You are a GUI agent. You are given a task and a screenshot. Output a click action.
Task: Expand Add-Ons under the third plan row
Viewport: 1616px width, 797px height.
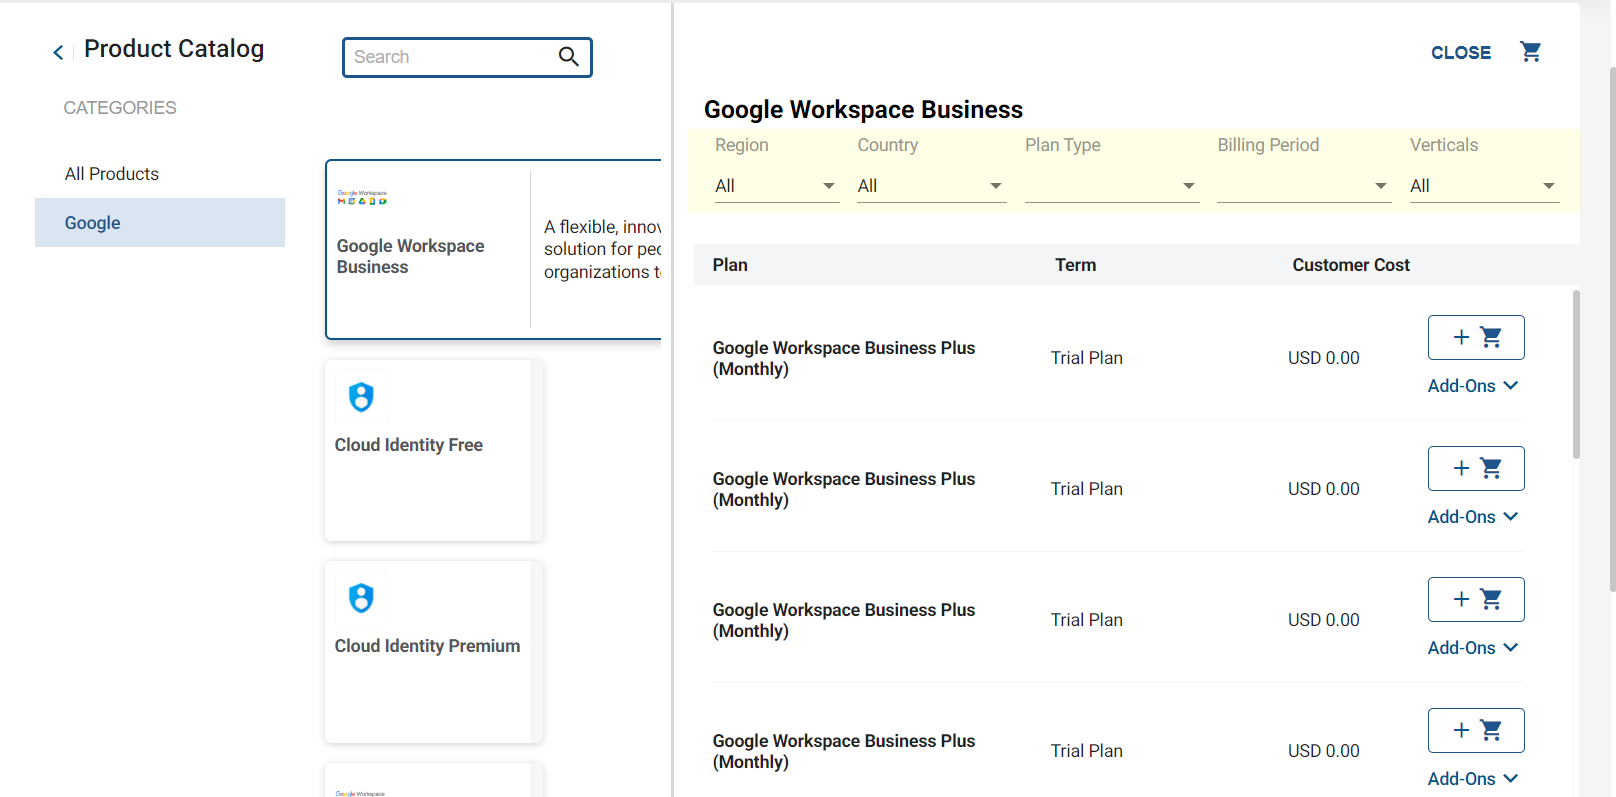tap(1473, 648)
